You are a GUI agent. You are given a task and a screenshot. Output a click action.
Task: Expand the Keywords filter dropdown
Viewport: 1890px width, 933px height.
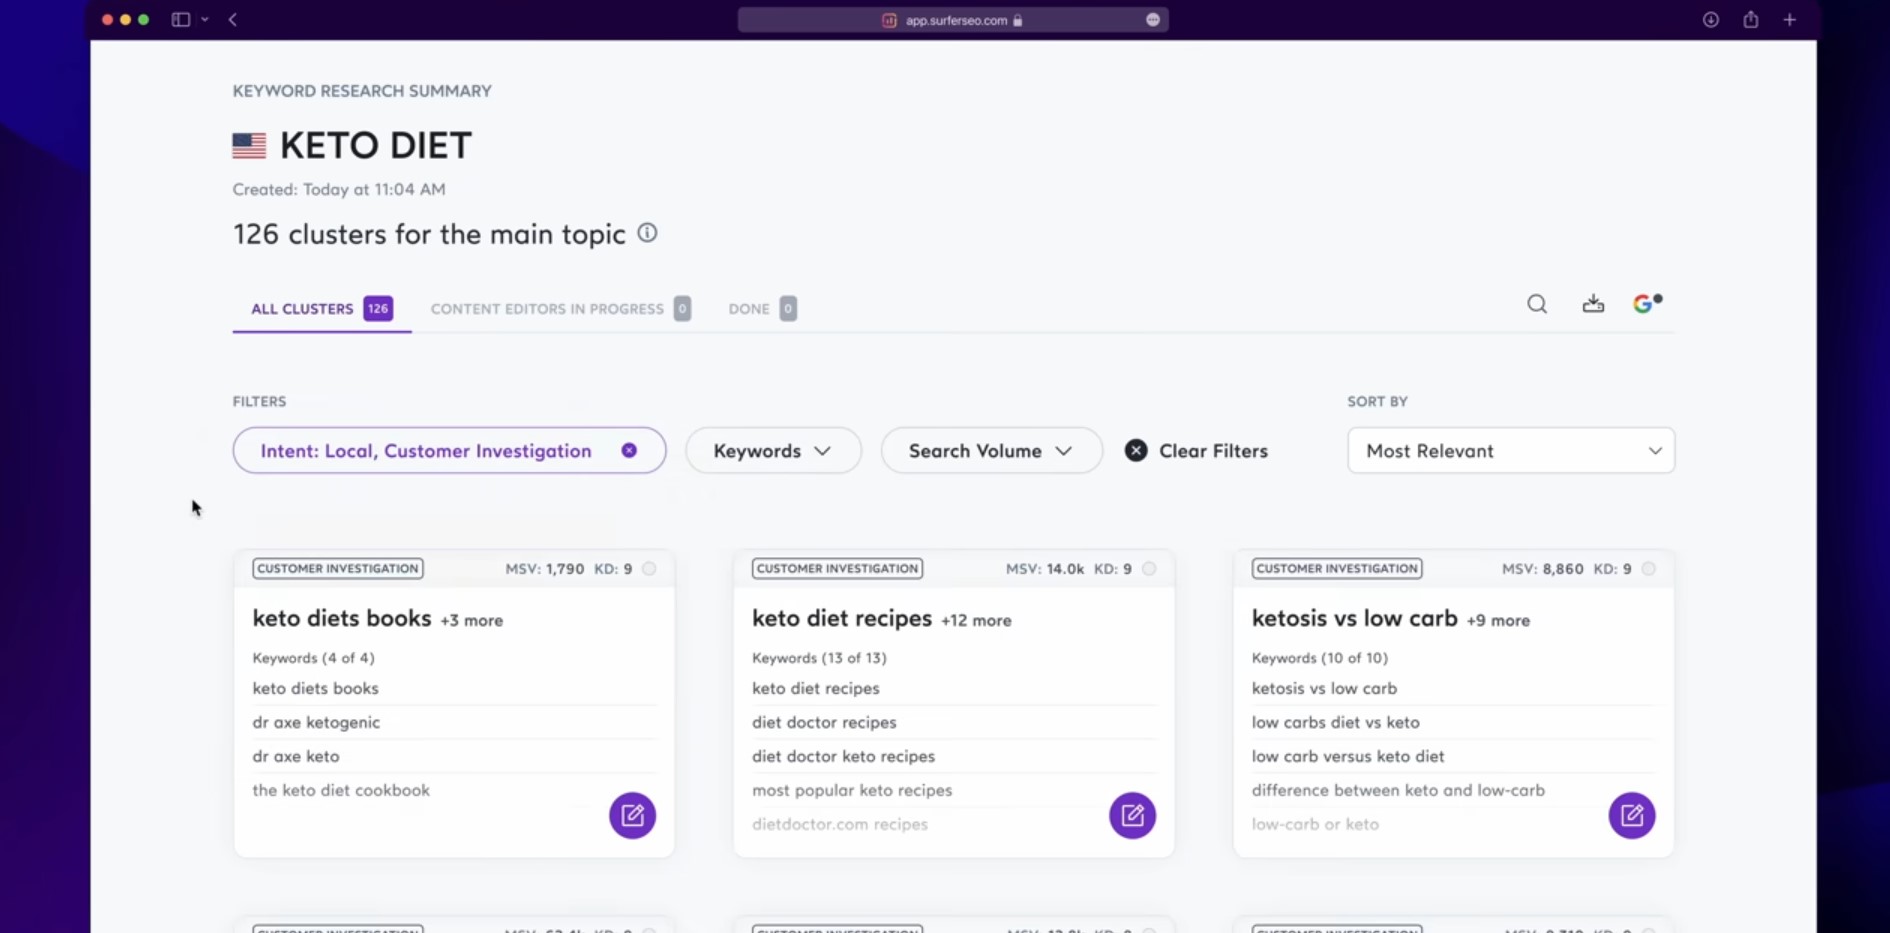(x=773, y=451)
